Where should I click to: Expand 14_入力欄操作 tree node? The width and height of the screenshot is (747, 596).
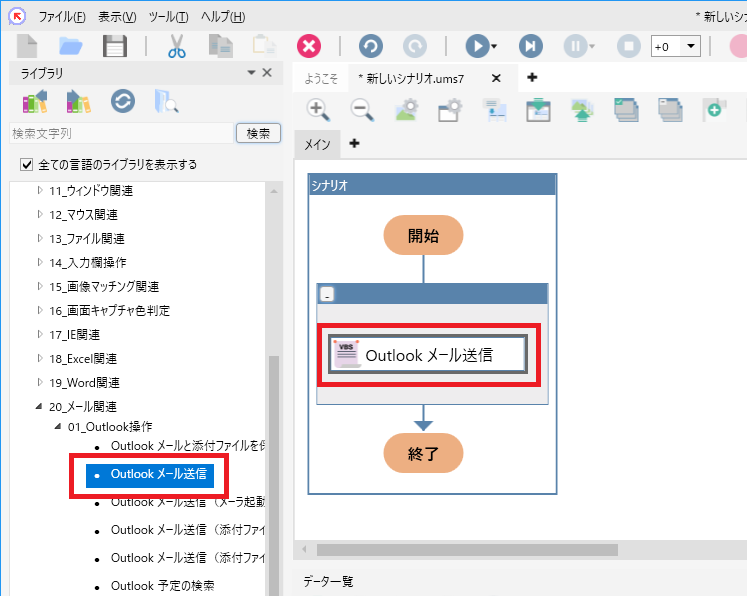(40, 262)
